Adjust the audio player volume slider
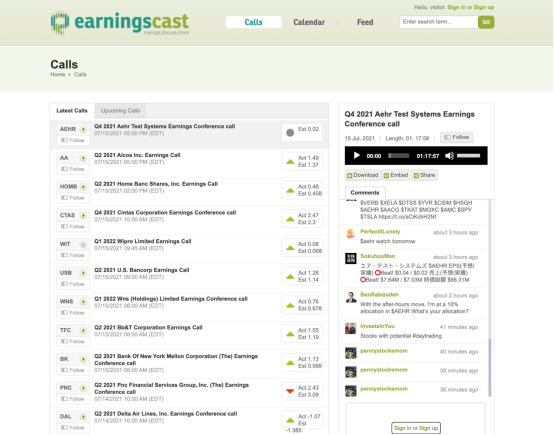This screenshot has height=435, width=554. coord(468,155)
